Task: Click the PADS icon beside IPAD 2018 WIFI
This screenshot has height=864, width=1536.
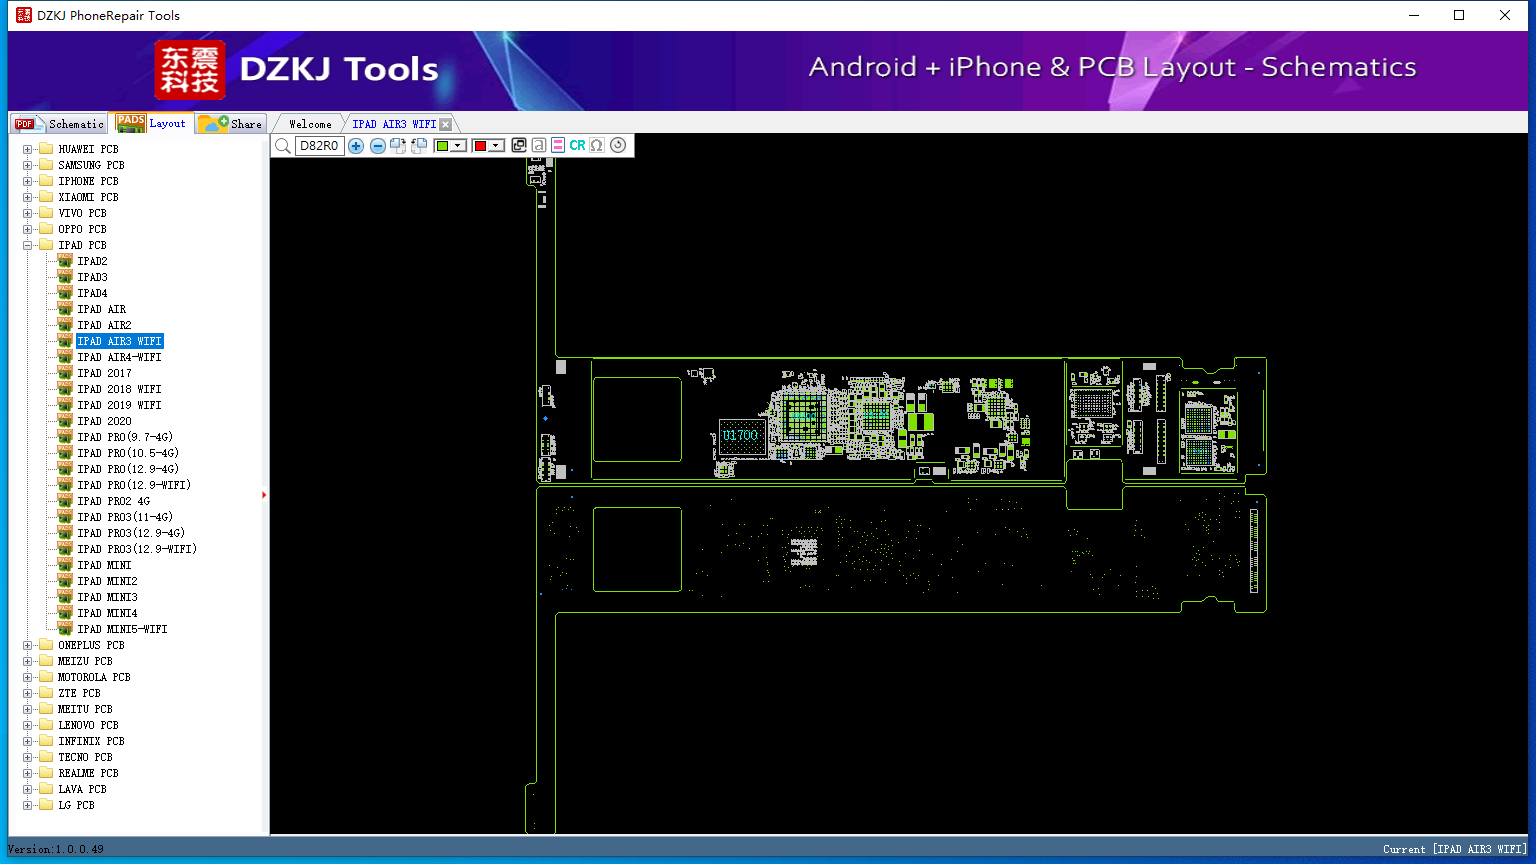Action: click(x=65, y=388)
